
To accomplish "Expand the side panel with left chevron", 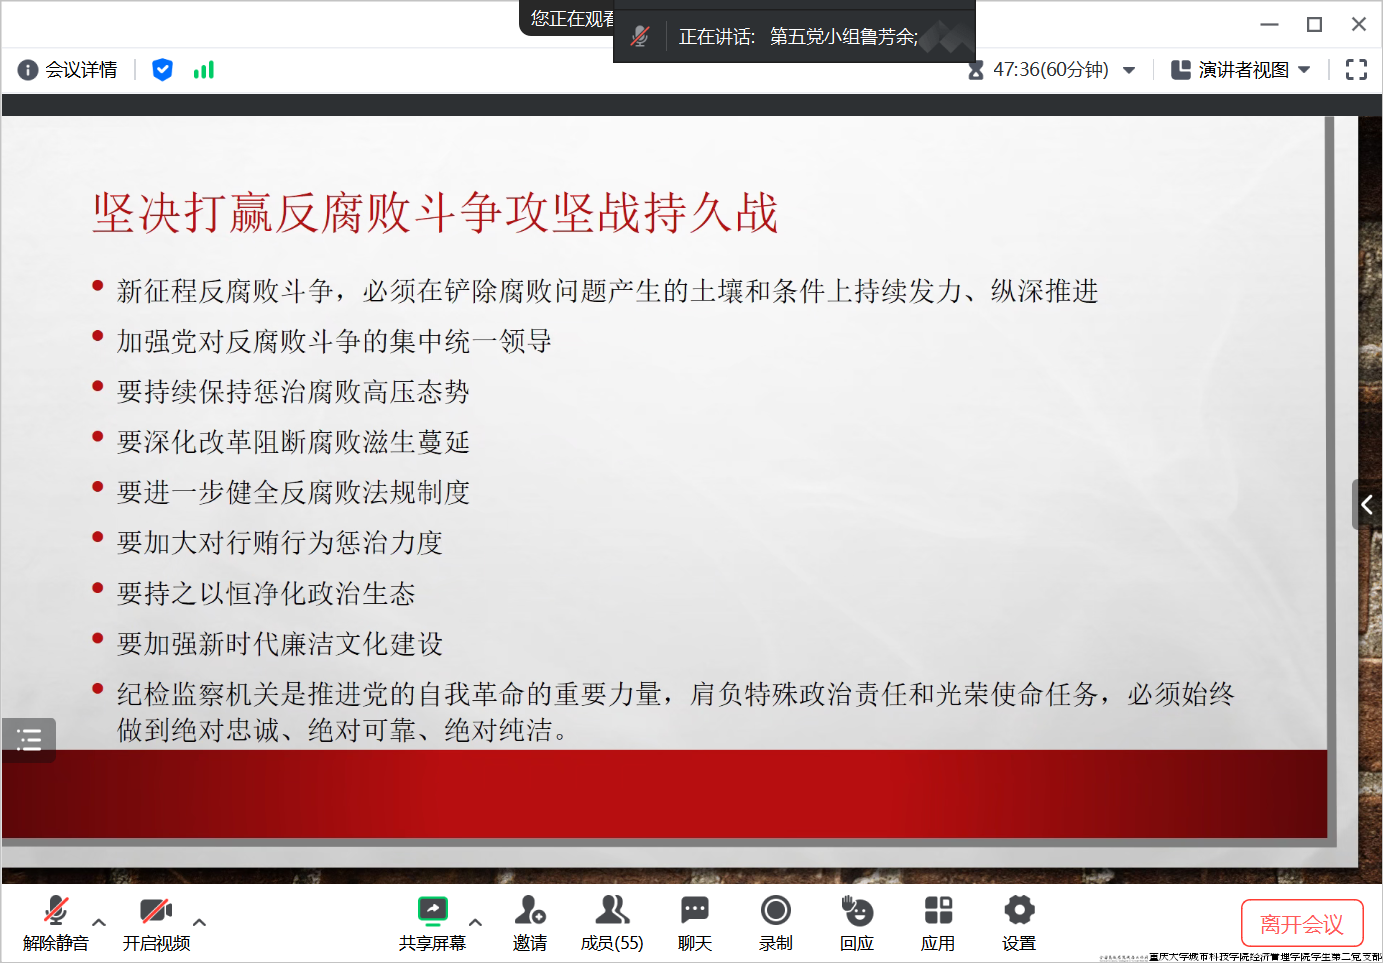I will click(1367, 504).
